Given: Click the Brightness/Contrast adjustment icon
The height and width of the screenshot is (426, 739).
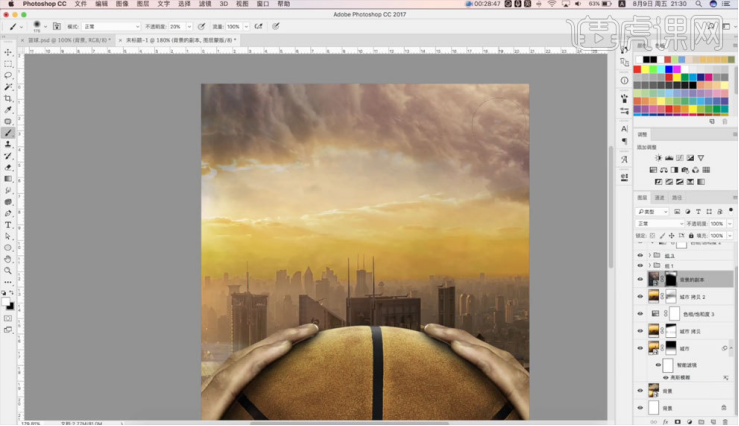Looking at the screenshot, I should pyautogui.click(x=657, y=158).
